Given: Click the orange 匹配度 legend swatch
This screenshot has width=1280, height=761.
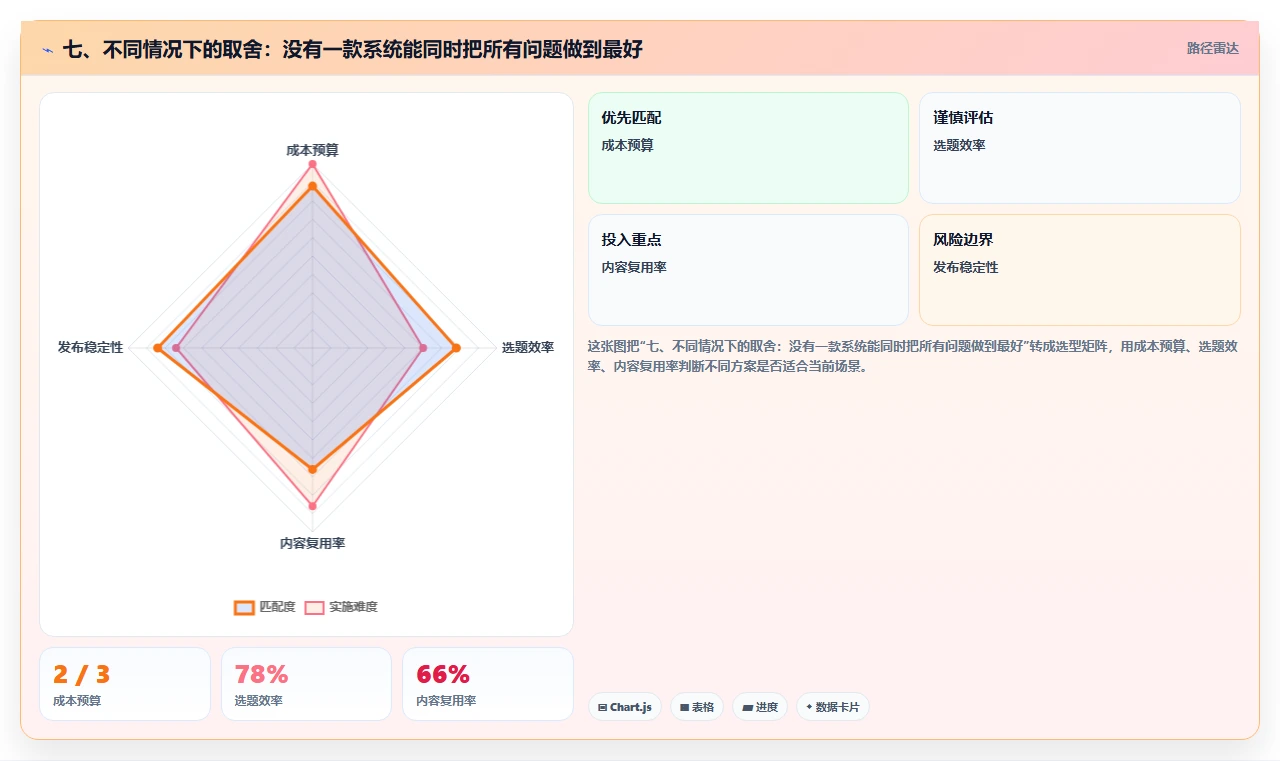Looking at the screenshot, I should click(244, 607).
